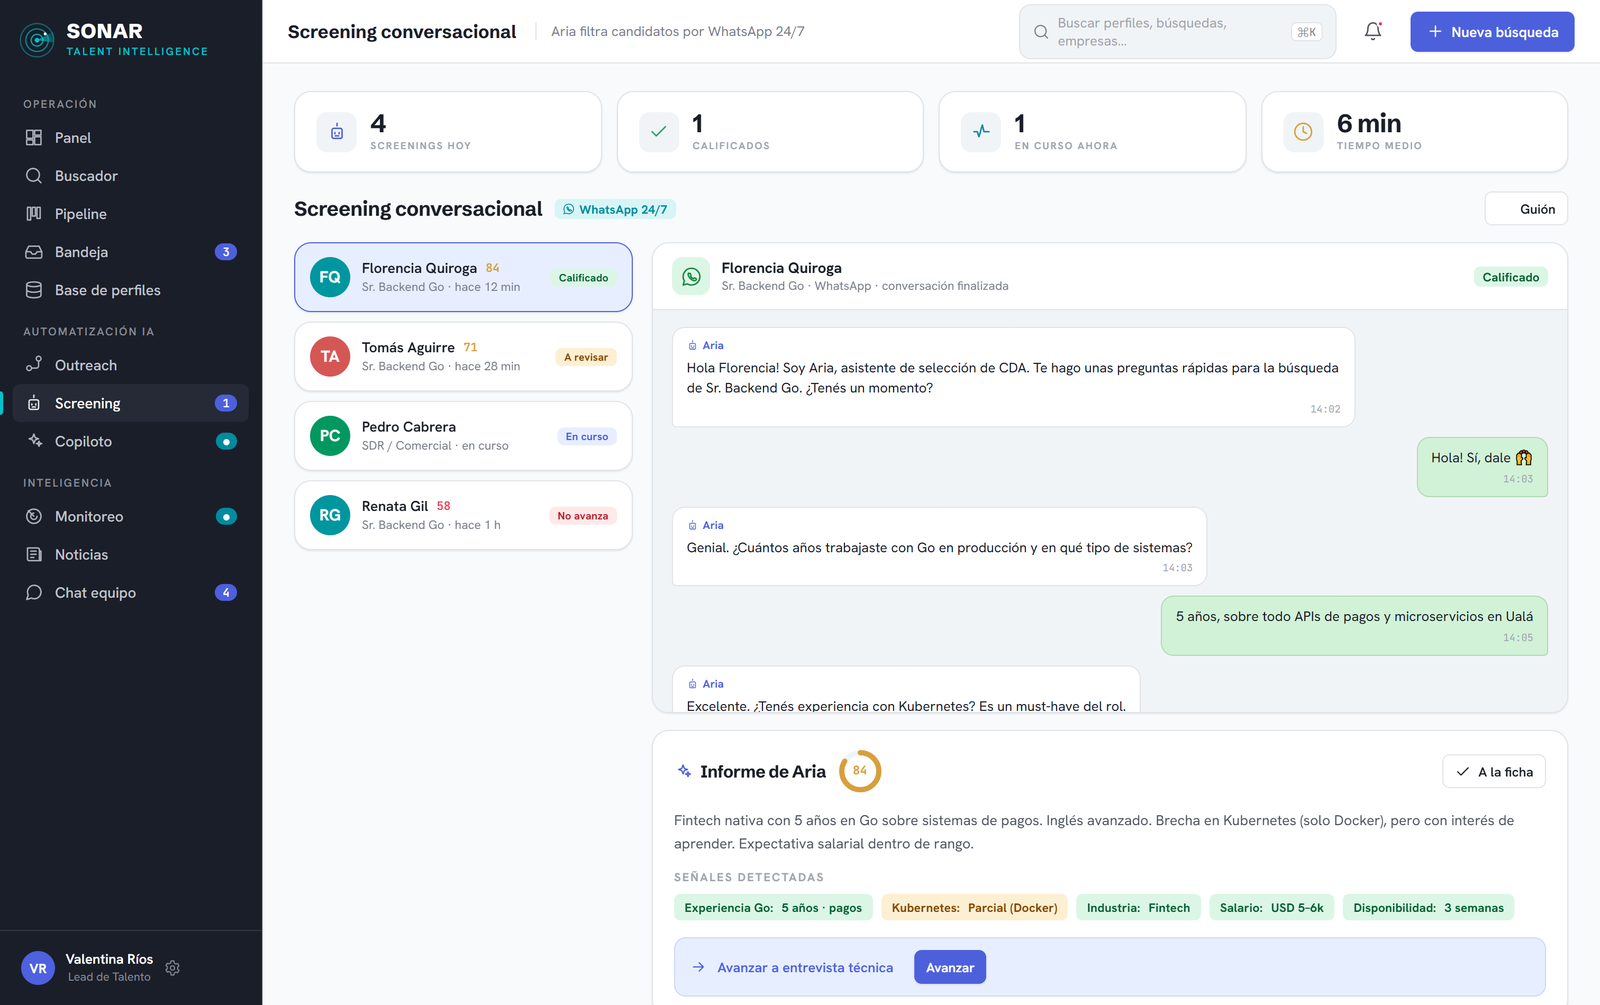Click the En curso status tag
The width and height of the screenshot is (1600, 1005).
pos(587,436)
